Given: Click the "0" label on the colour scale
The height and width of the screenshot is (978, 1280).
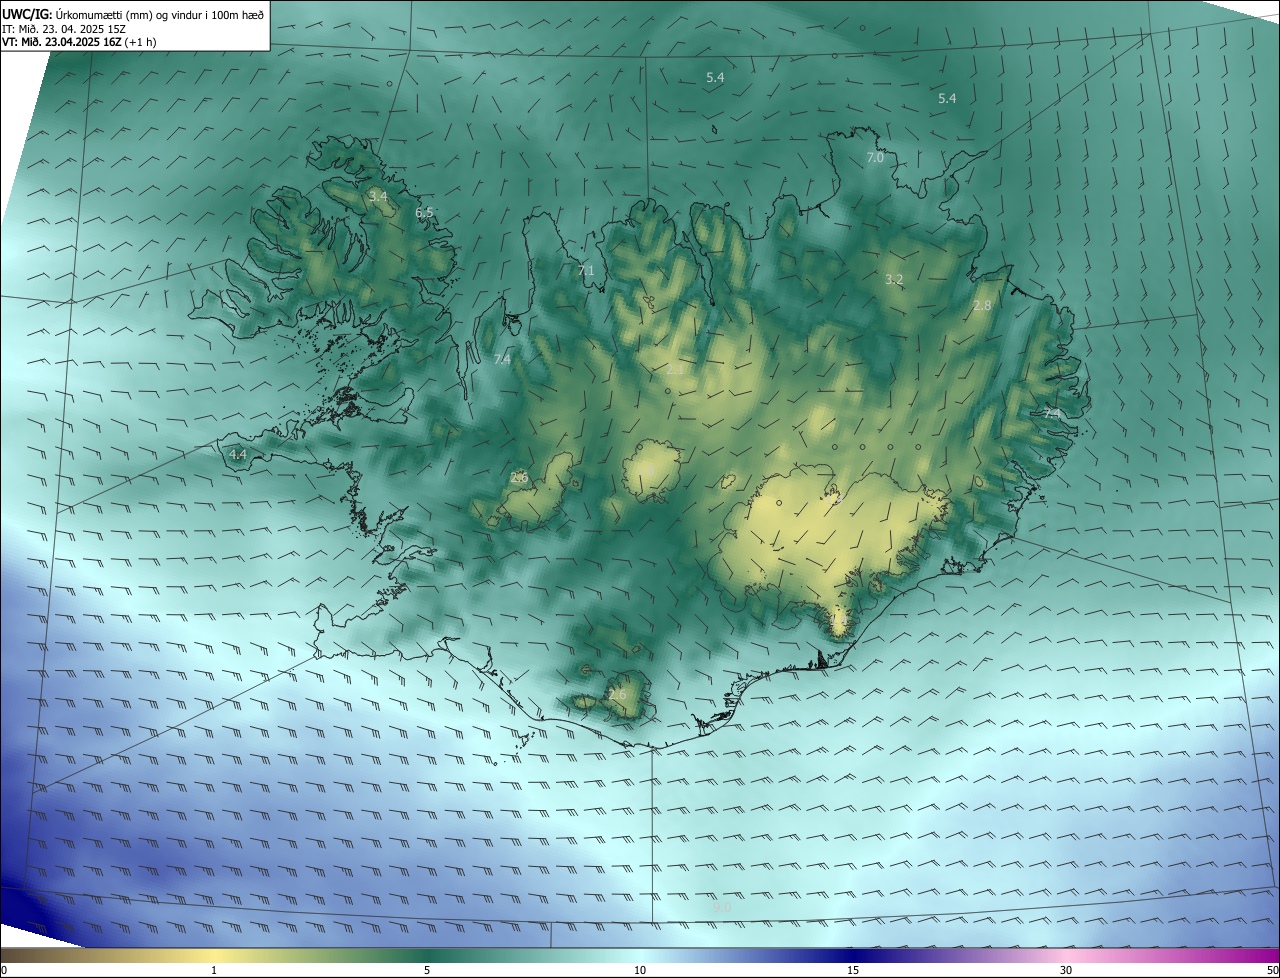Looking at the screenshot, I should click(4, 970).
